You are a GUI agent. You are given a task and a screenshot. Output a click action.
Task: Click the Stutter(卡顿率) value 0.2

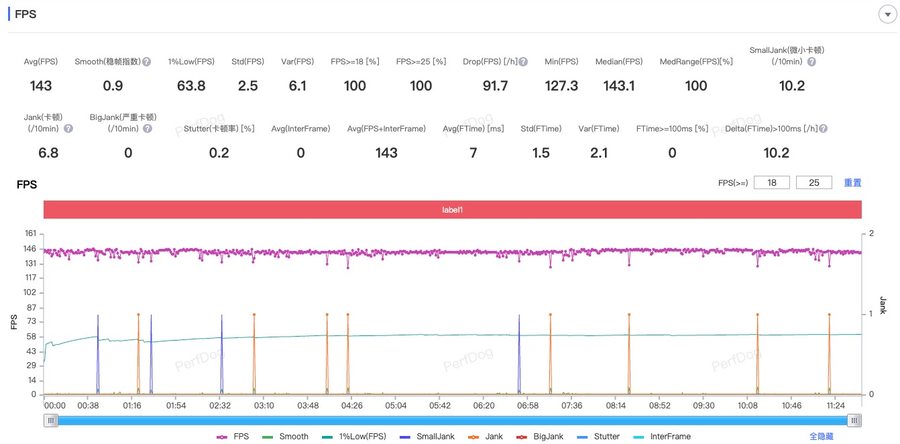click(x=219, y=153)
